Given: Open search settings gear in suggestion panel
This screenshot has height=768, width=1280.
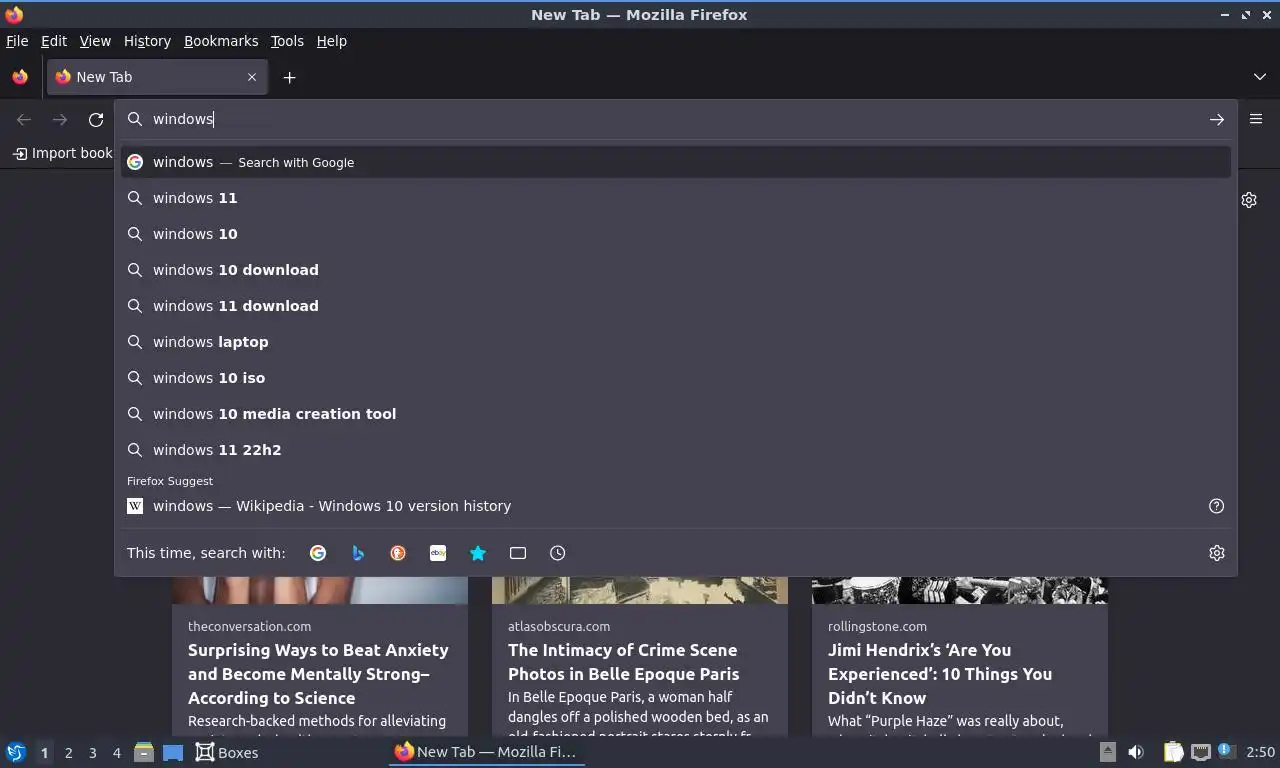Looking at the screenshot, I should [x=1217, y=553].
